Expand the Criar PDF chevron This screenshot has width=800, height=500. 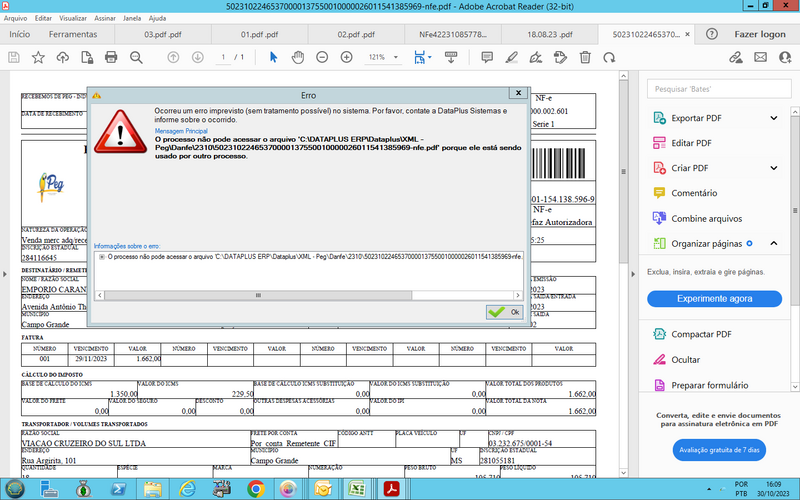(773, 168)
